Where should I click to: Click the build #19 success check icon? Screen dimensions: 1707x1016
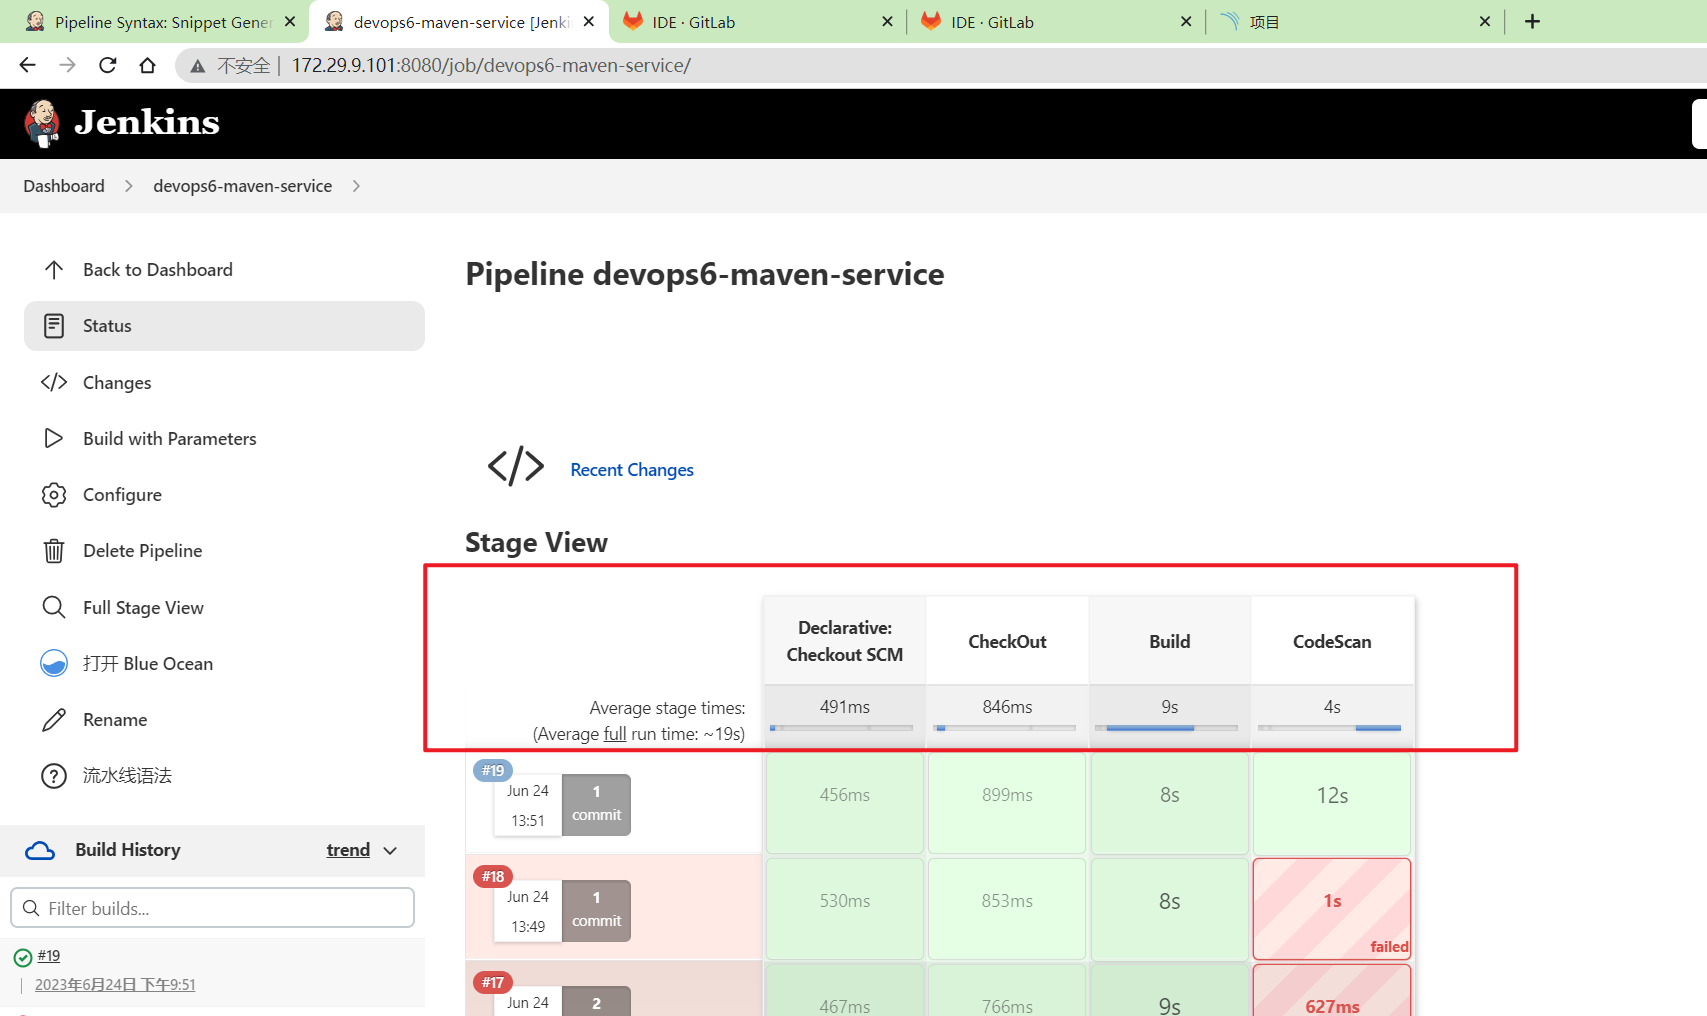(x=23, y=958)
